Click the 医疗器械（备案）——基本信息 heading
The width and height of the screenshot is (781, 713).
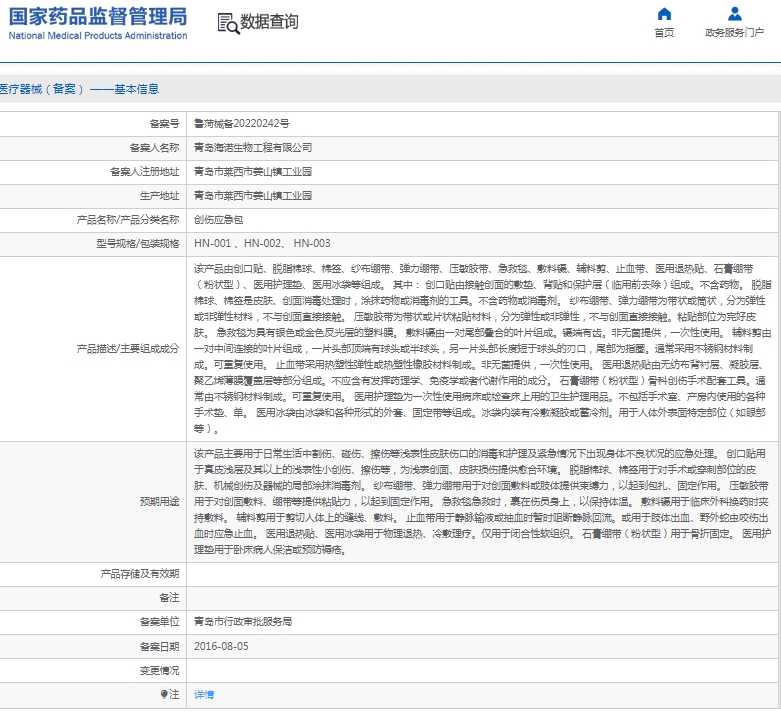(x=79, y=89)
